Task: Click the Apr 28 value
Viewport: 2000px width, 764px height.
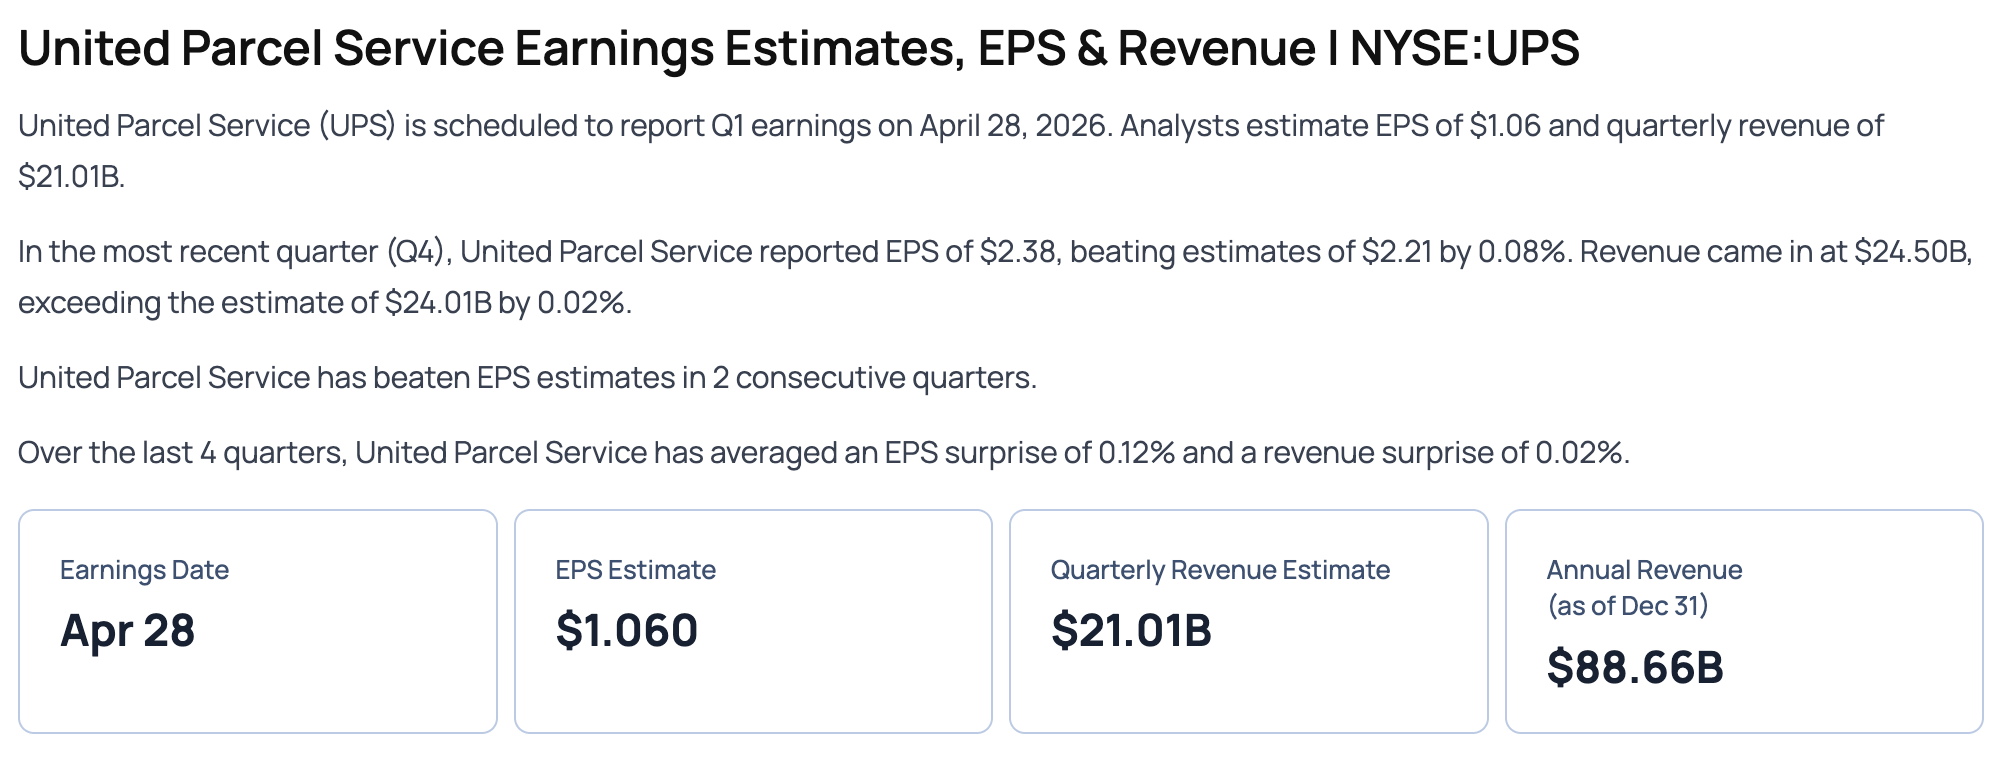Action: (127, 631)
